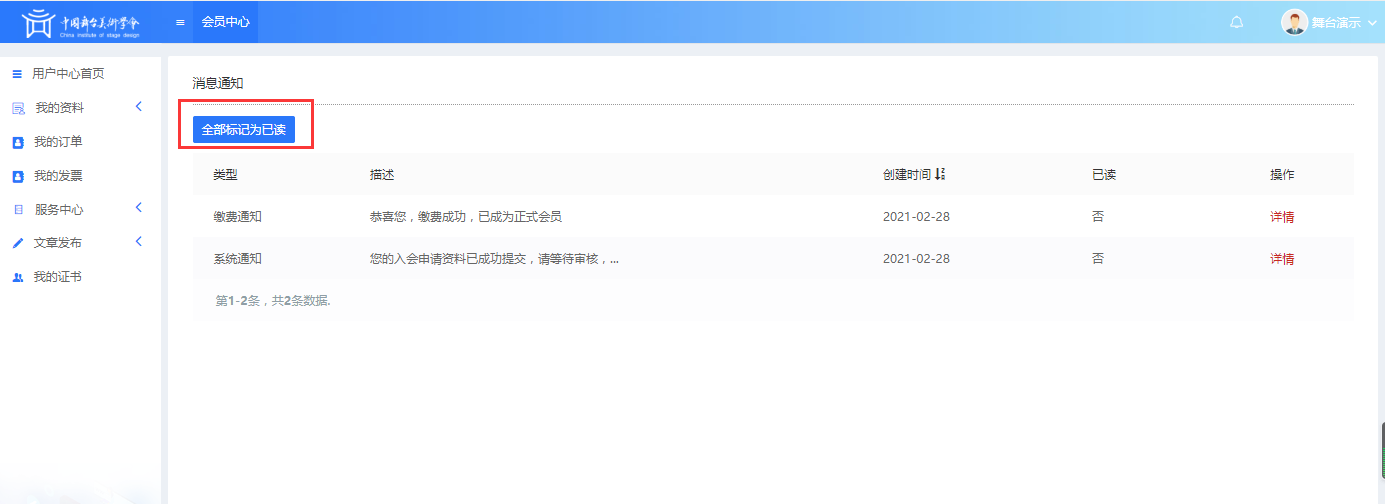Click the notification bell icon
The width and height of the screenshot is (1385, 504).
[x=1236, y=22]
